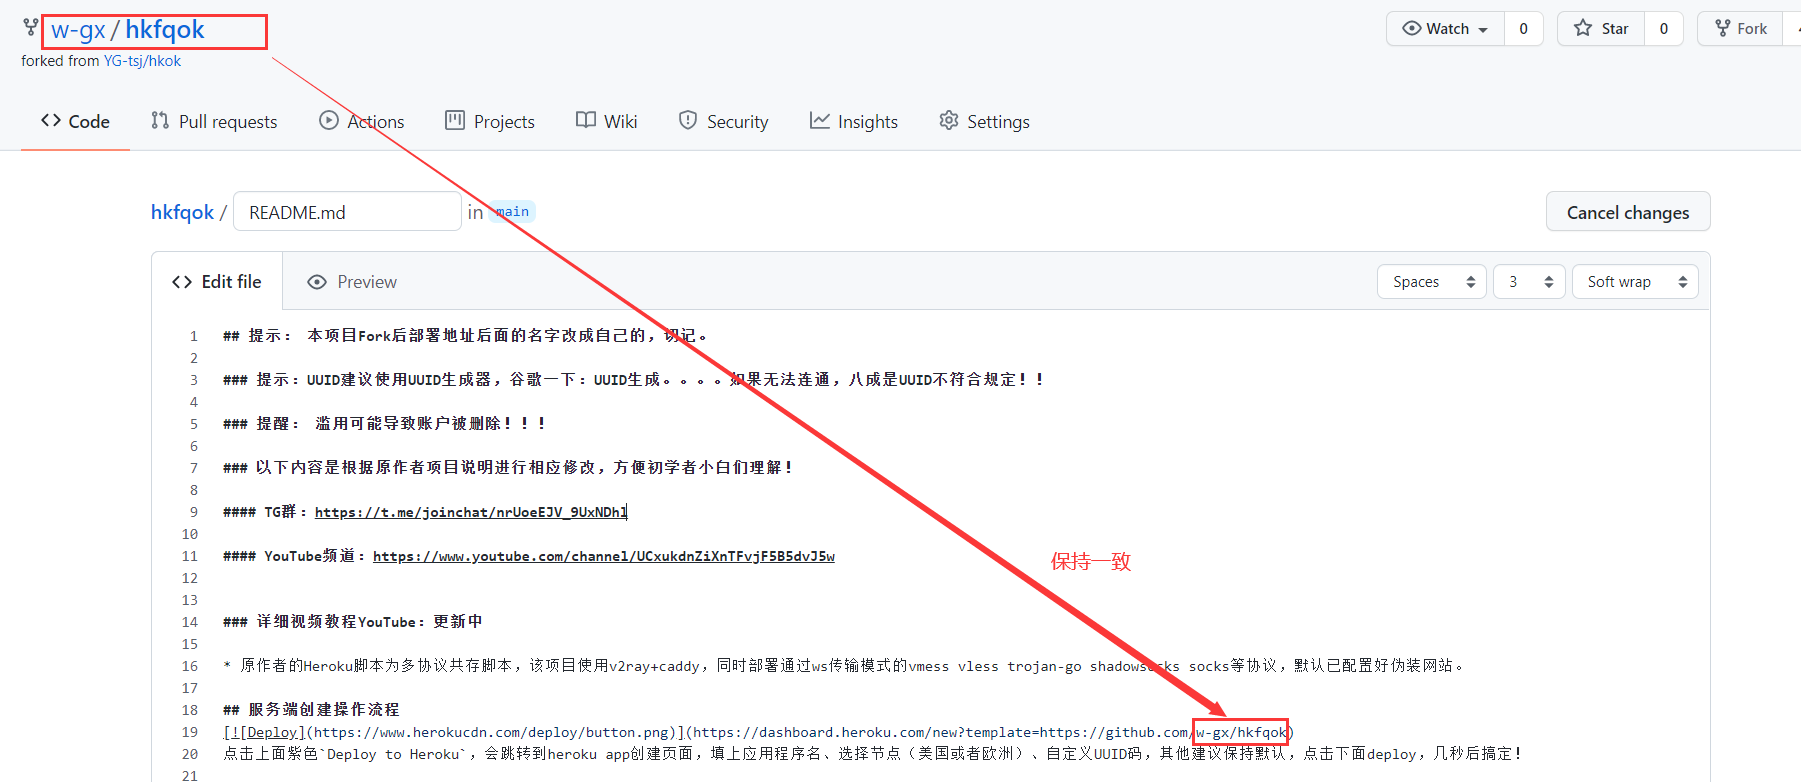Open the Insights tab

[854, 121]
